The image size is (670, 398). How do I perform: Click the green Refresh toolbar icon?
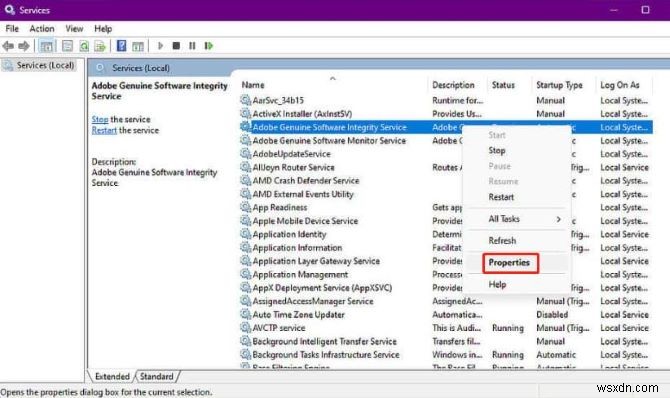(84, 46)
